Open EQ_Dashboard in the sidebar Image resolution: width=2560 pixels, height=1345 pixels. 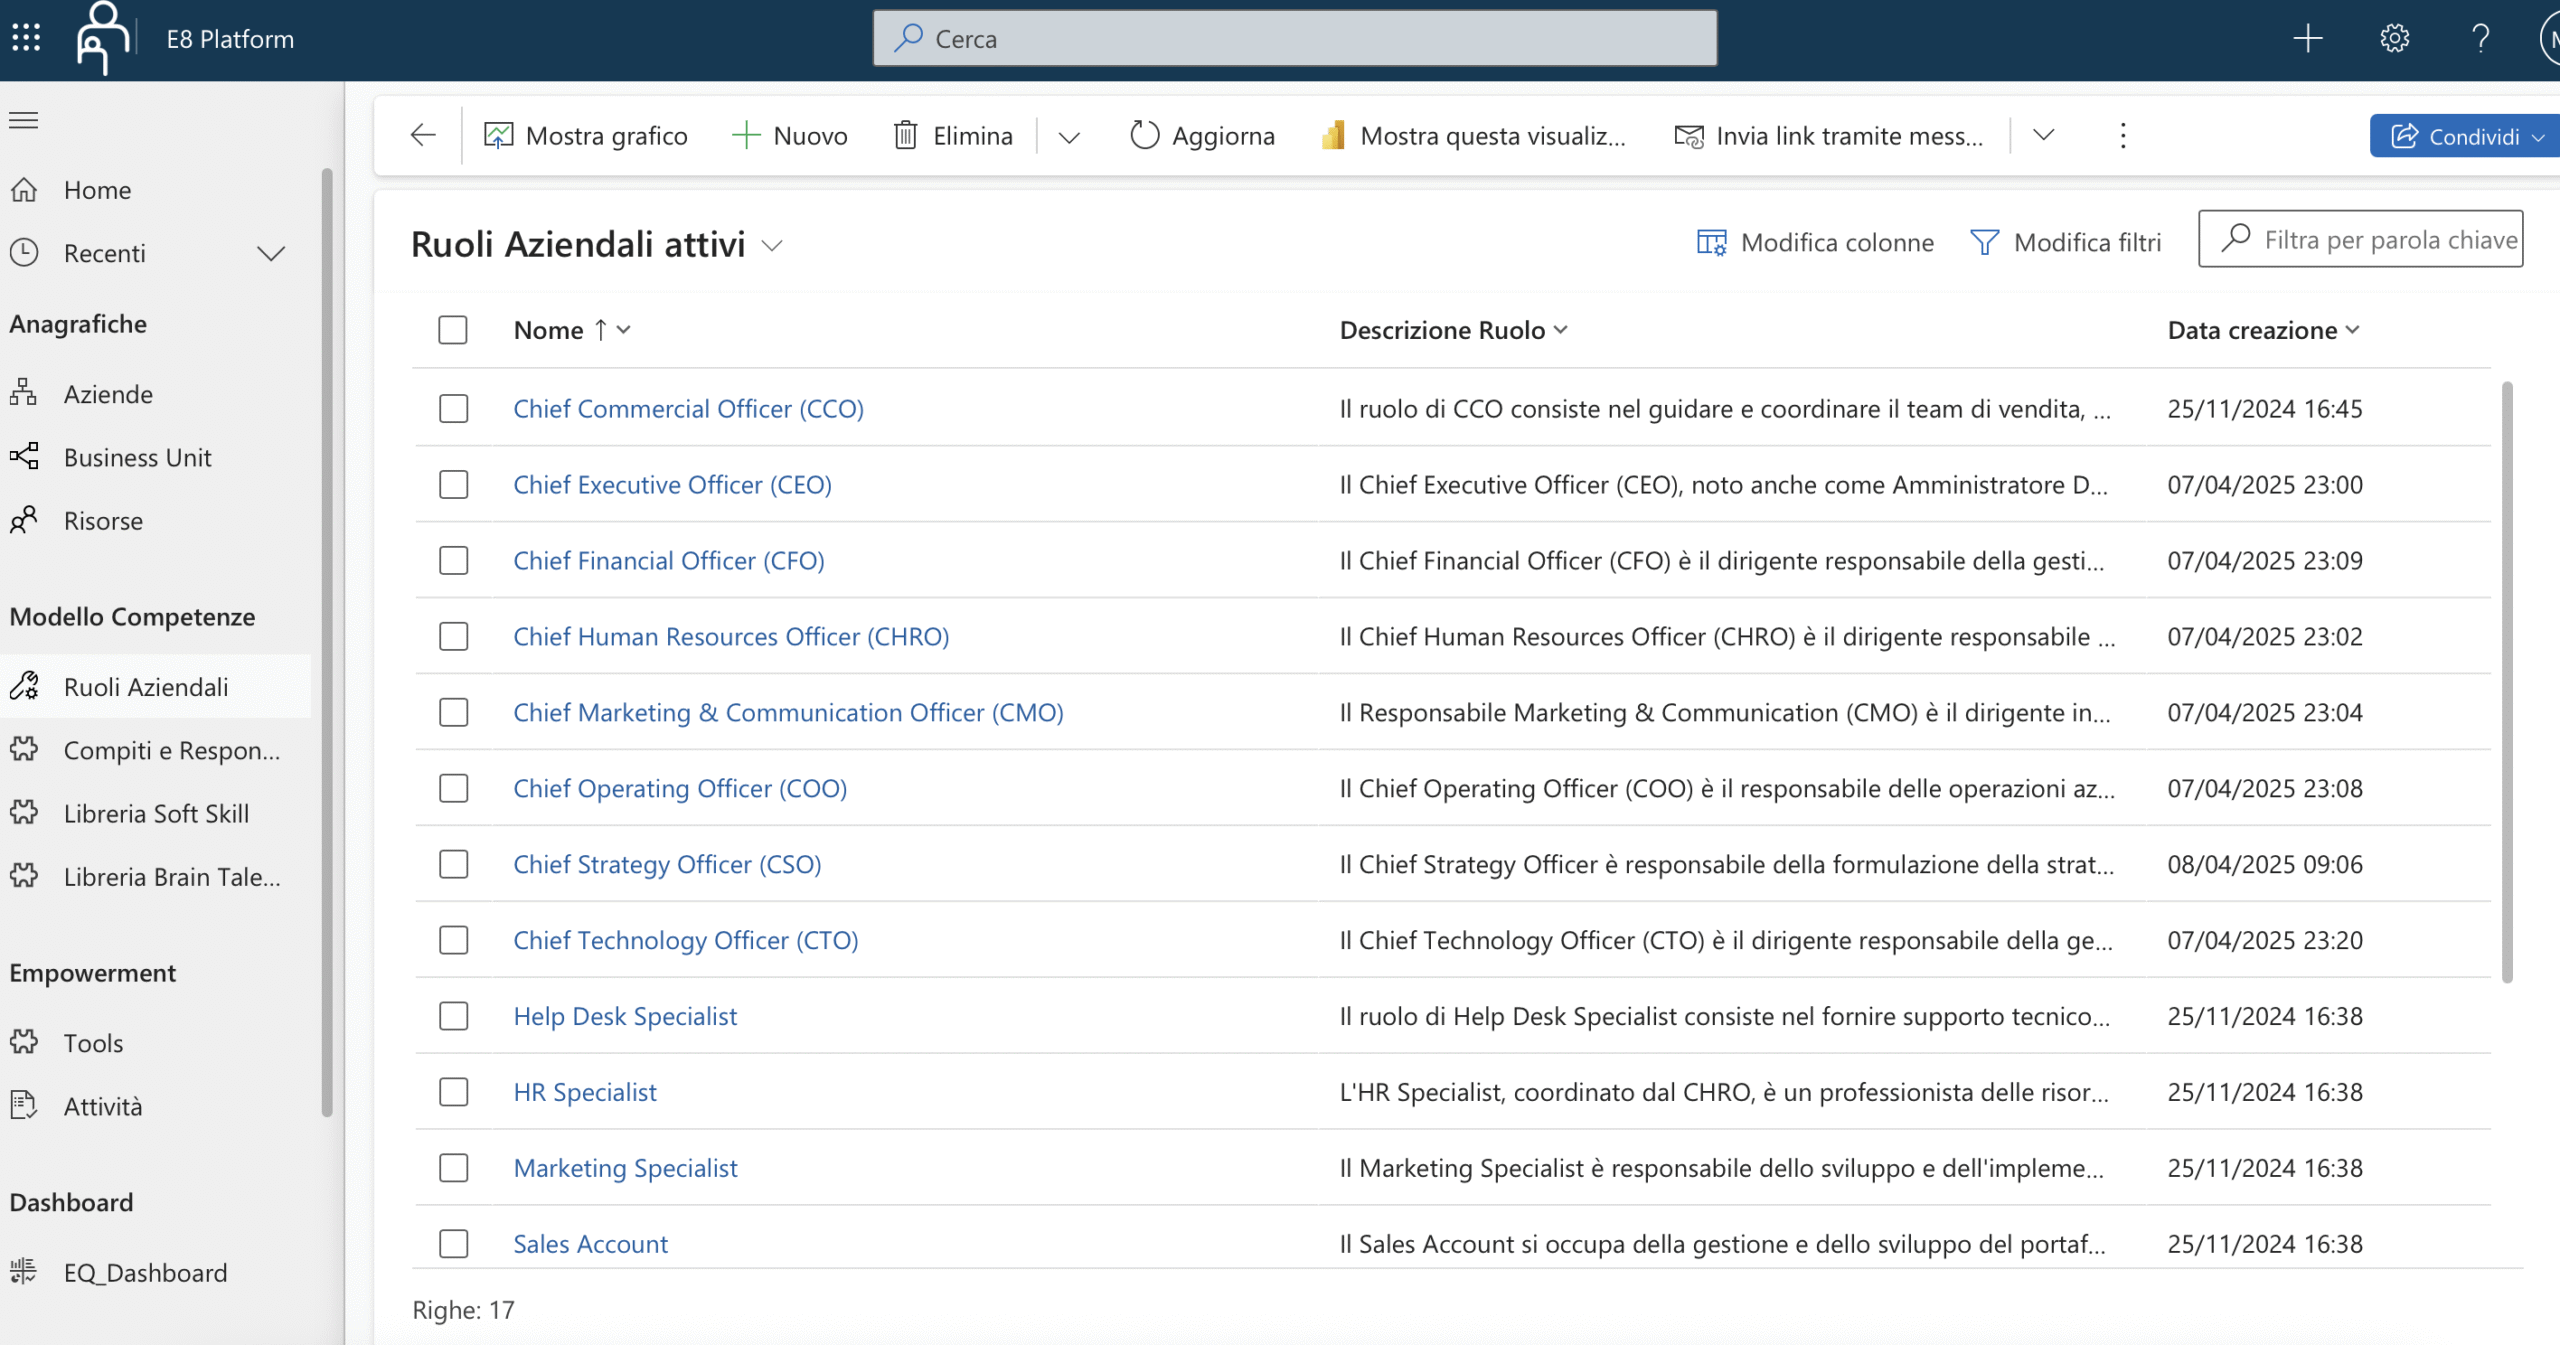155,1272
